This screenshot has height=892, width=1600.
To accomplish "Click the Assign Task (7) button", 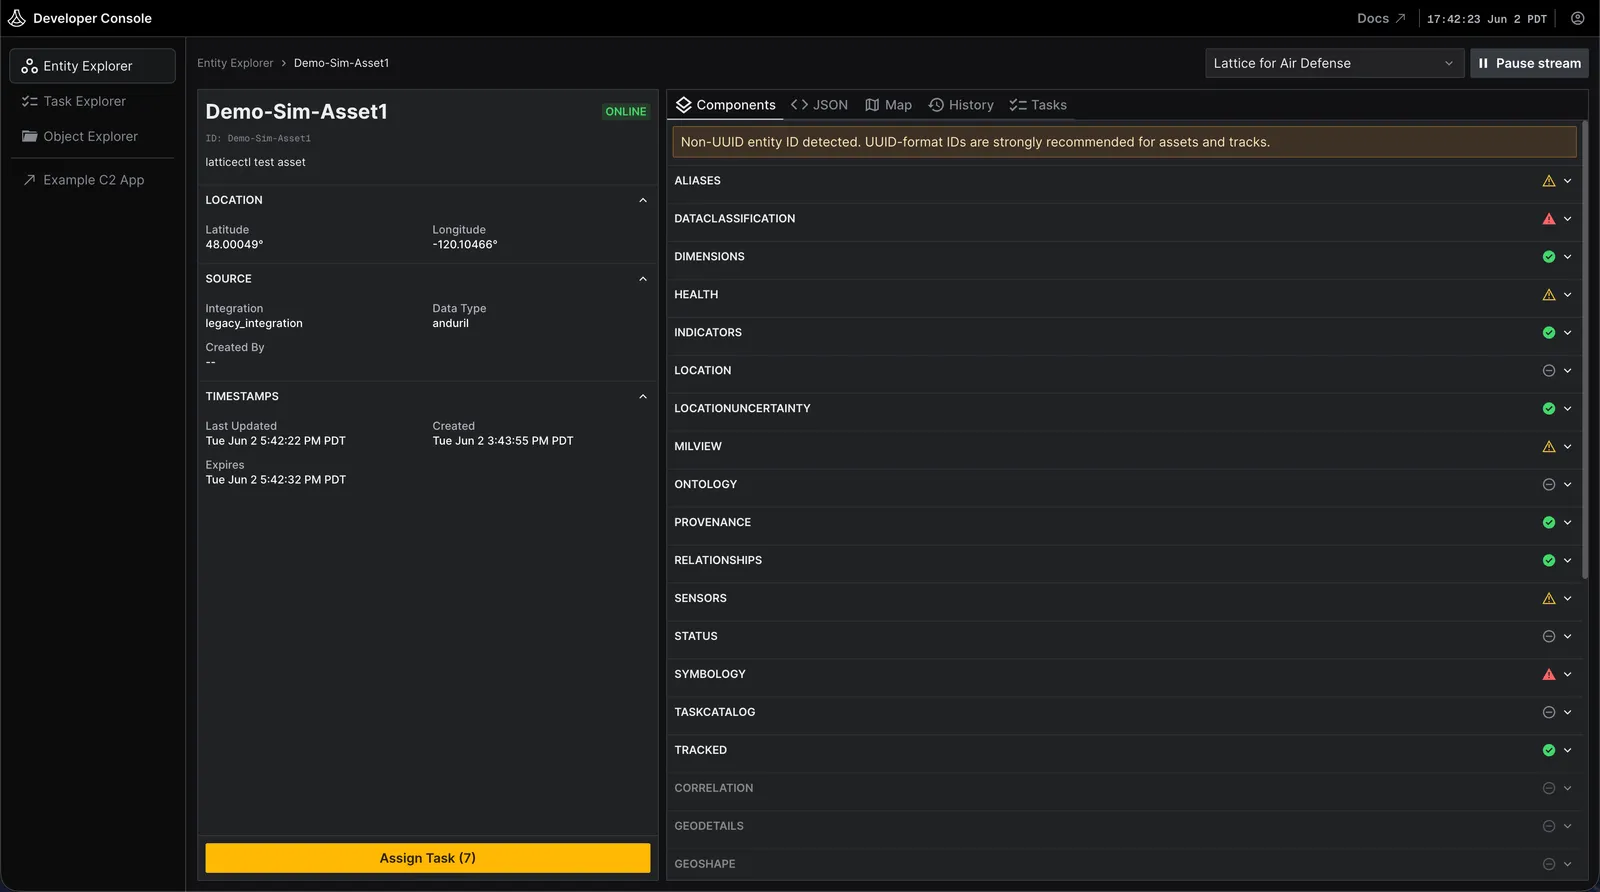I will click(x=428, y=858).
